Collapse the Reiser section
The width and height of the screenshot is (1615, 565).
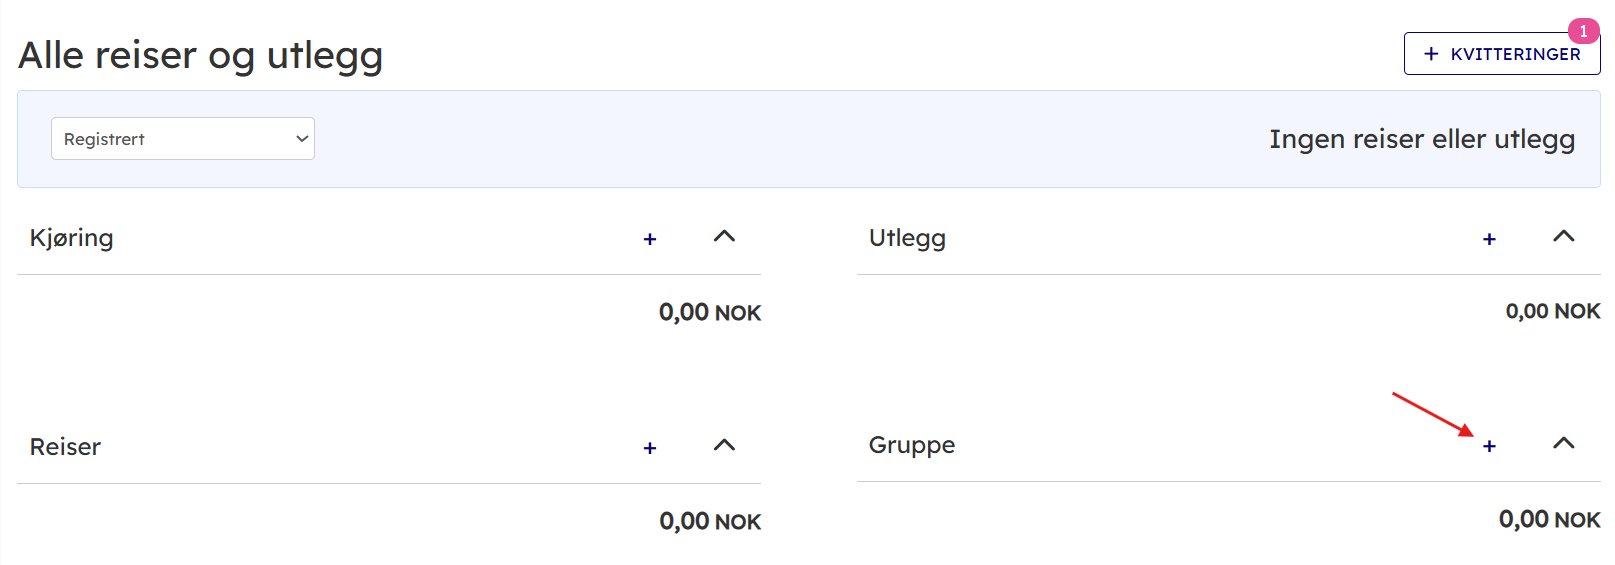pyautogui.click(x=724, y=446)
